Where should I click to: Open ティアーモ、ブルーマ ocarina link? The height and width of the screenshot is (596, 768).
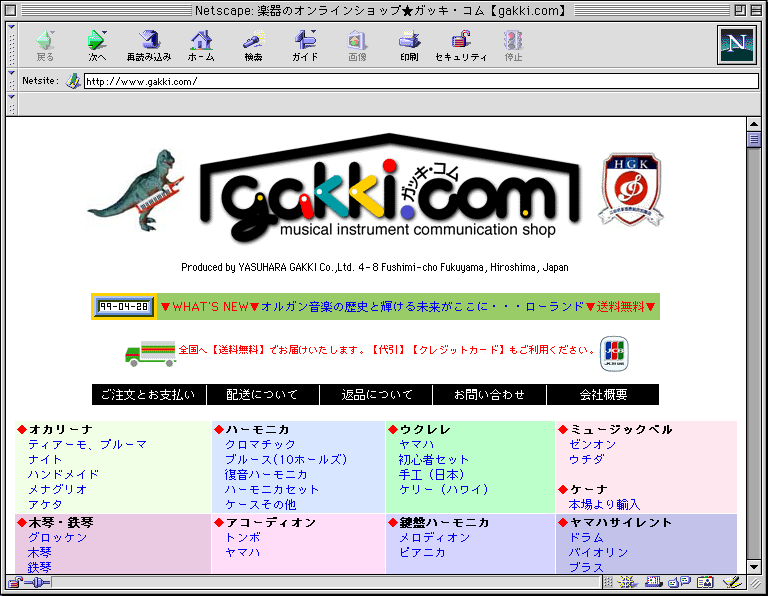coord(88,445)
